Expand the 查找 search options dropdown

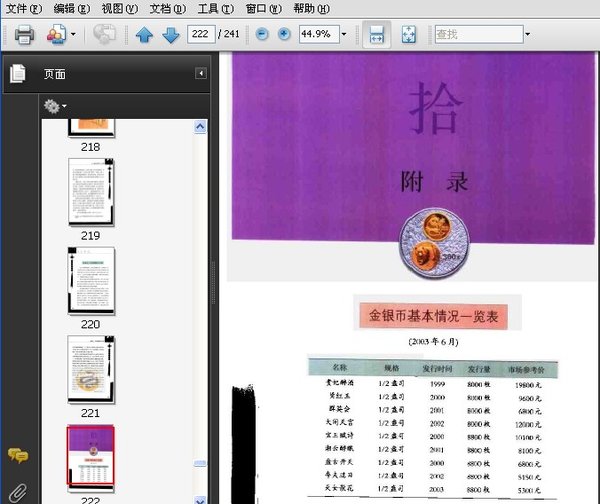click(528, 34)
